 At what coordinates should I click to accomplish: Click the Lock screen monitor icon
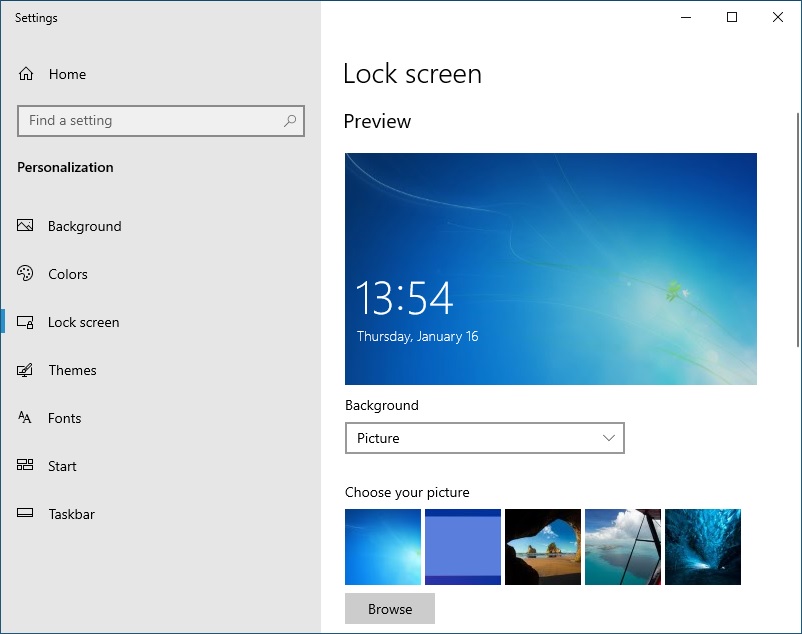[x=25, y=322]
